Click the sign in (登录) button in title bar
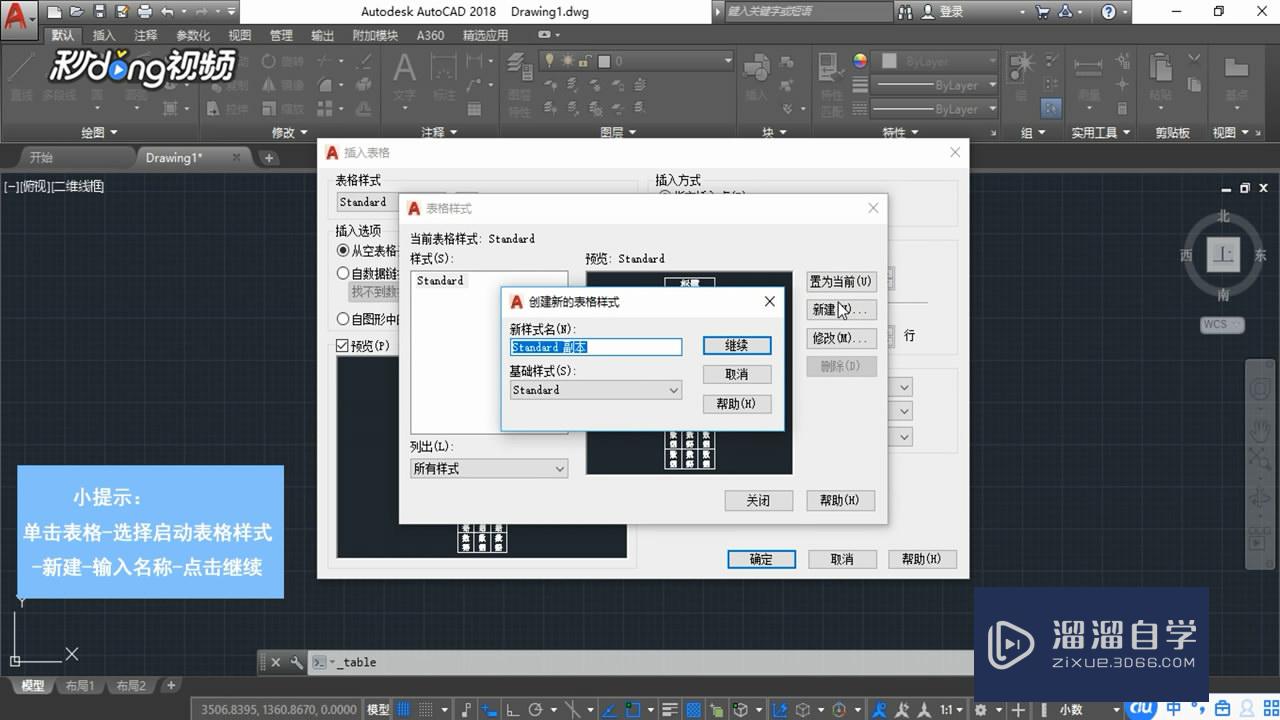This screenshot has height=720, width=1280. [x=943, y=12]
